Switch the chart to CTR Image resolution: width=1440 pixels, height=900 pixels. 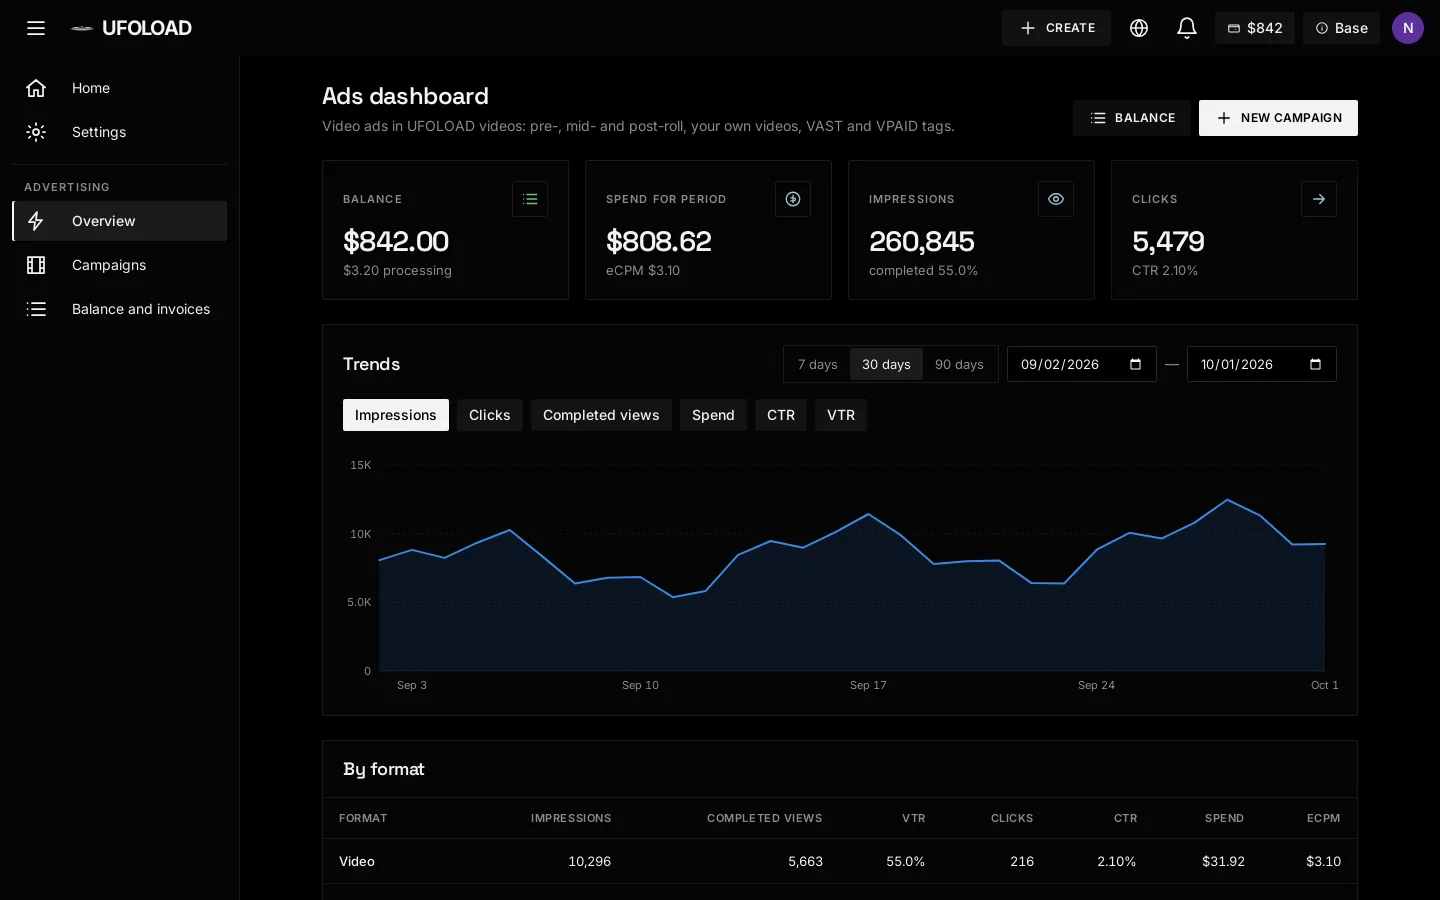[x=781, y=415]
